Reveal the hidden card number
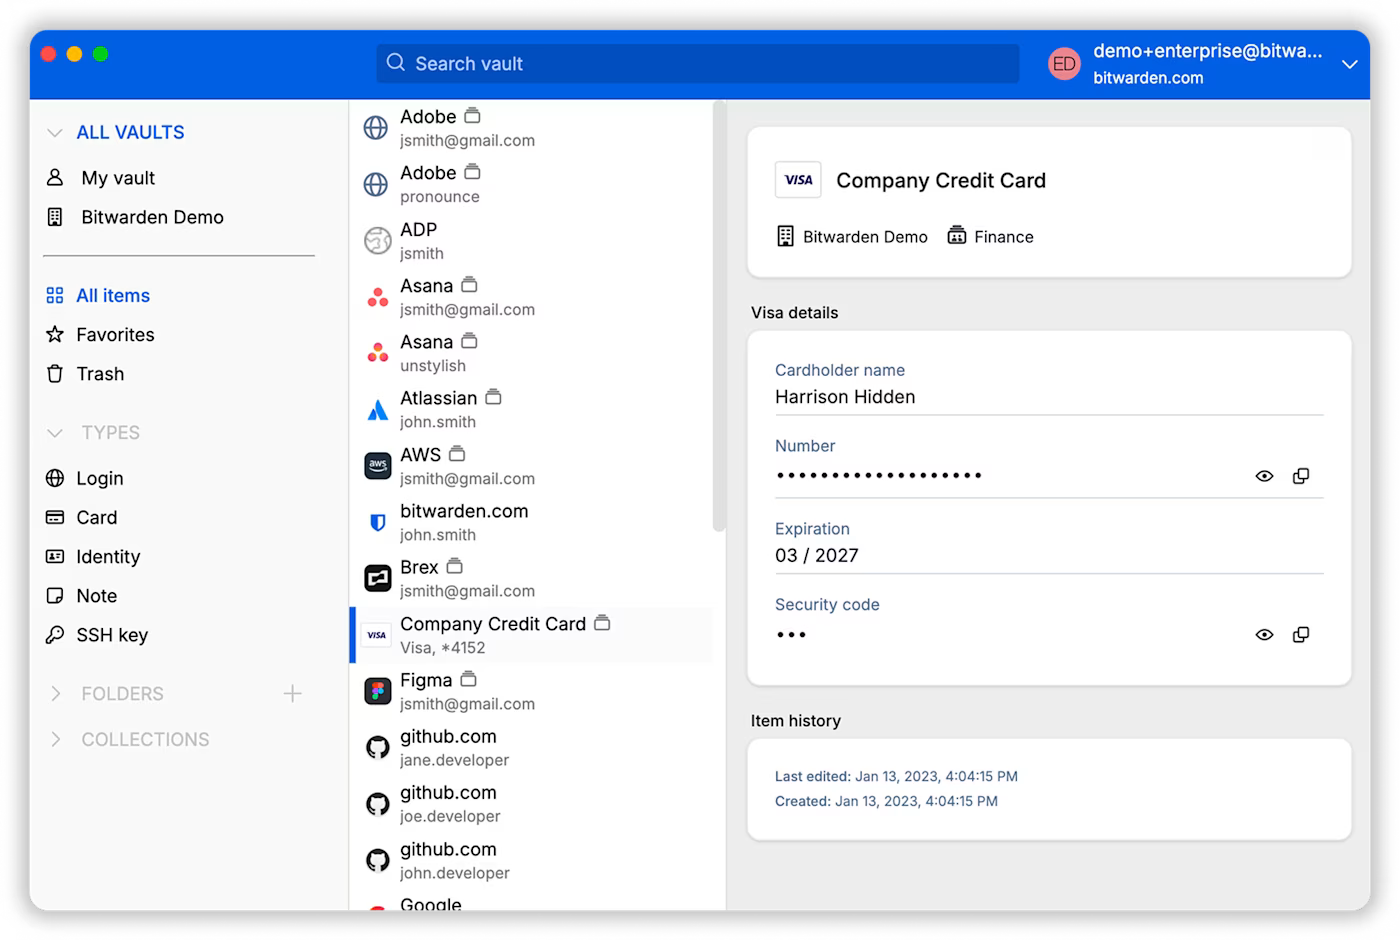The image size is (1400, 940). point(1264,476)
